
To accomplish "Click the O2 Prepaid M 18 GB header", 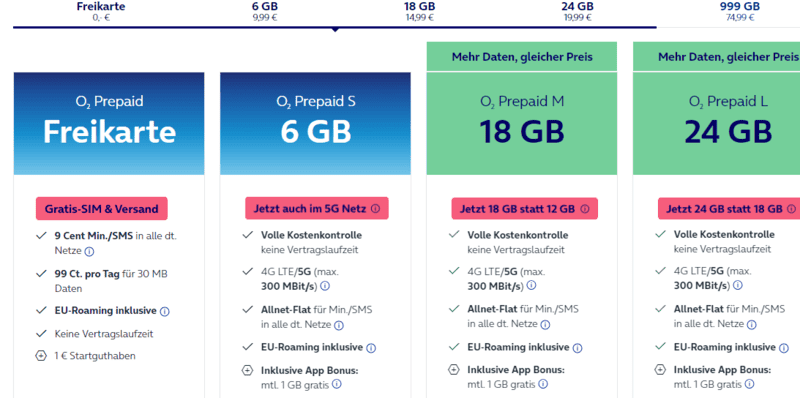I will [522, 123].
